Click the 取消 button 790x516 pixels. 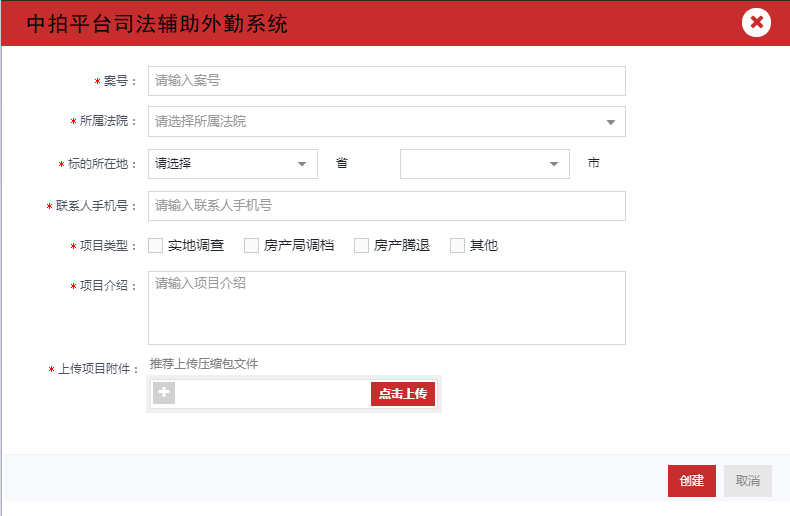[x=748, y=481]
